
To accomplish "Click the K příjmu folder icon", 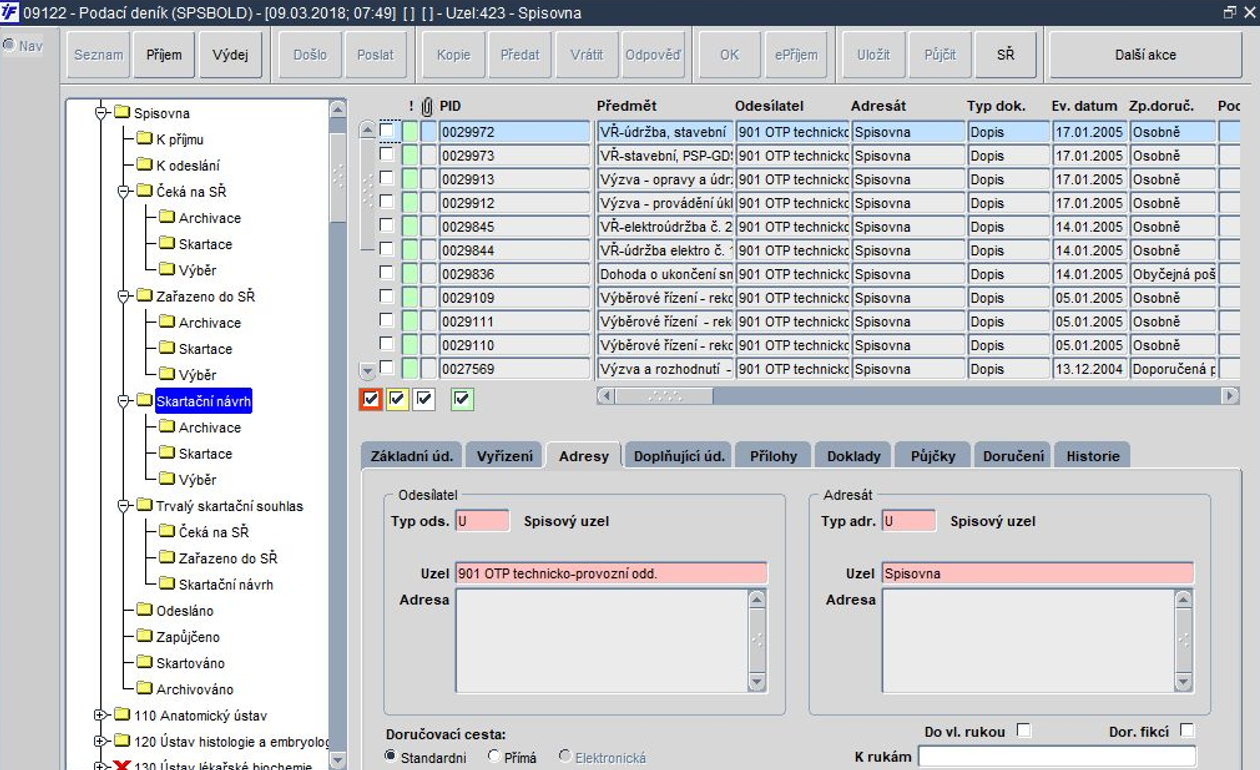I will [x=145, y=140].
